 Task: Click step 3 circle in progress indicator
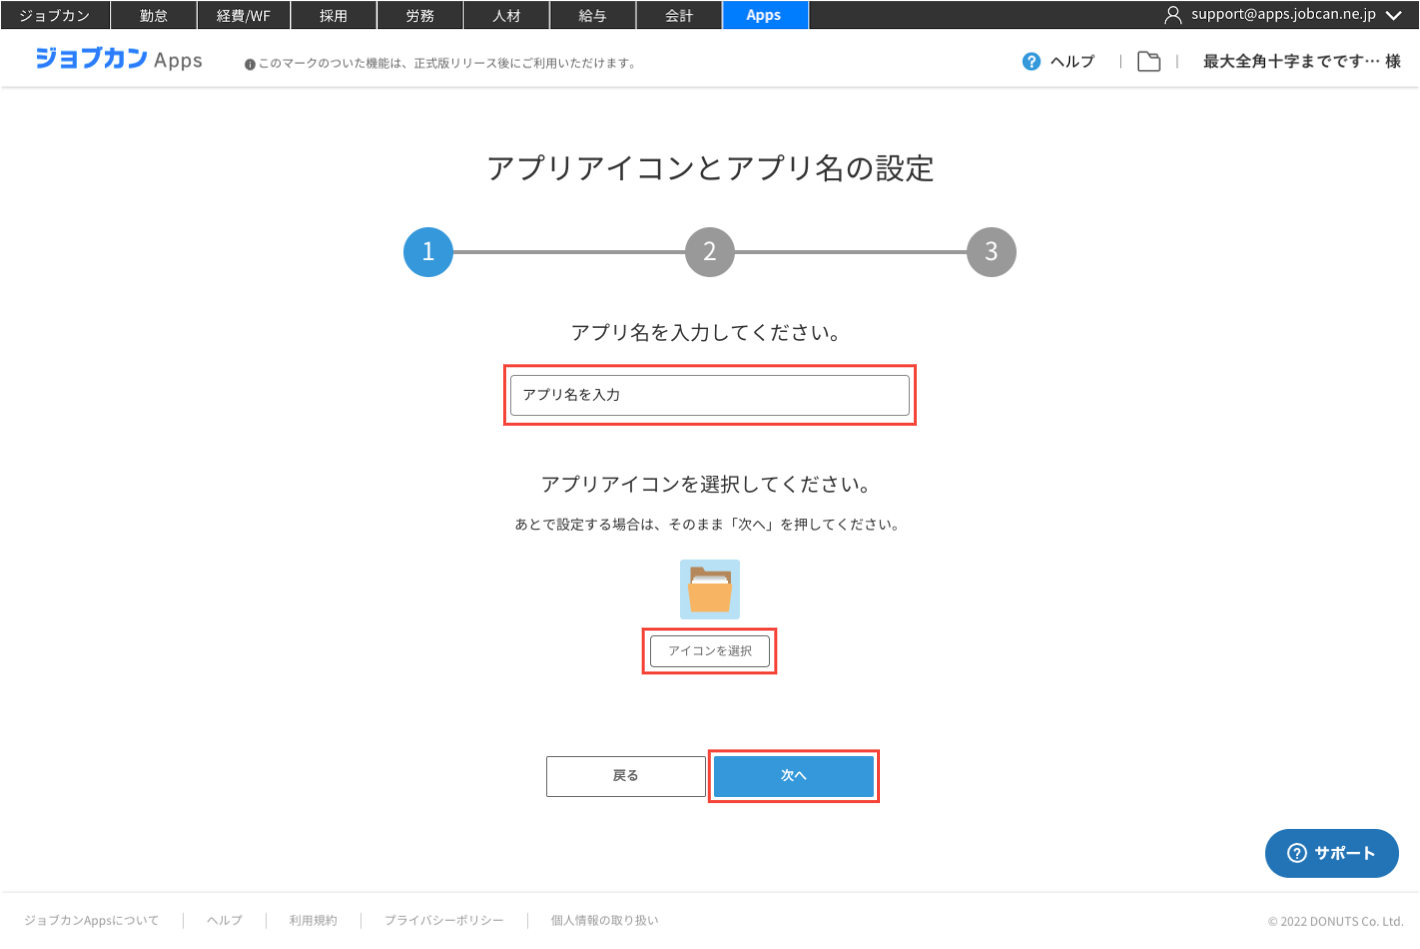pyautogui.click(x=991, y=252)
